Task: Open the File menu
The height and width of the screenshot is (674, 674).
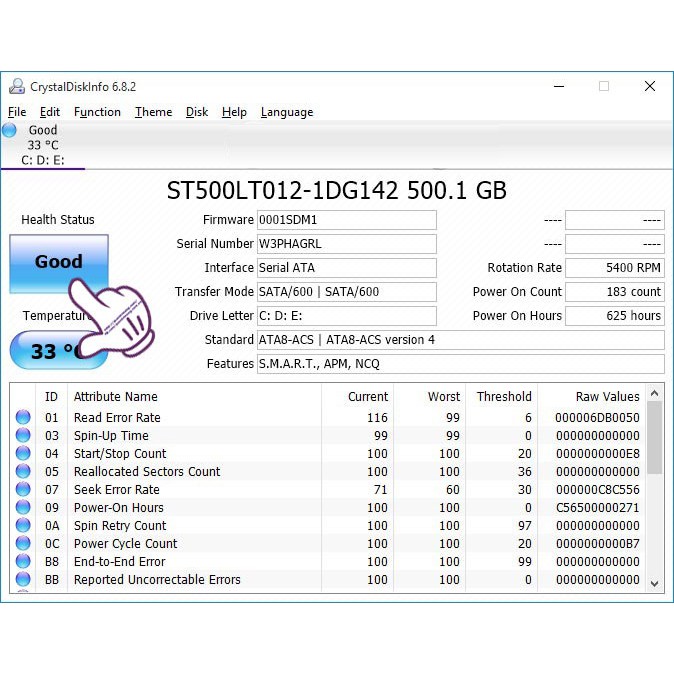Action: click(x=17, y=112)
